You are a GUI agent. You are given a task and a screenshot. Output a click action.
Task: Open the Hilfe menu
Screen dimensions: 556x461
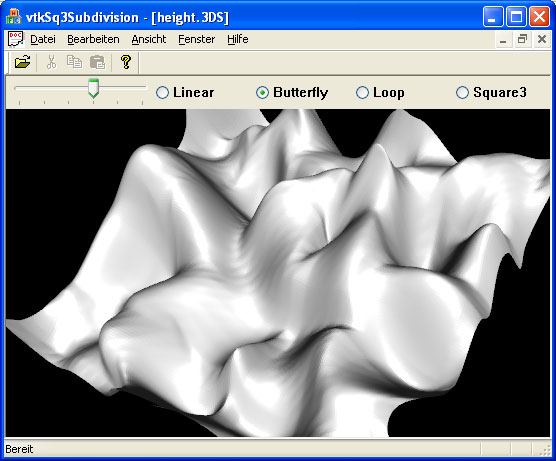(x=238, y=39)
